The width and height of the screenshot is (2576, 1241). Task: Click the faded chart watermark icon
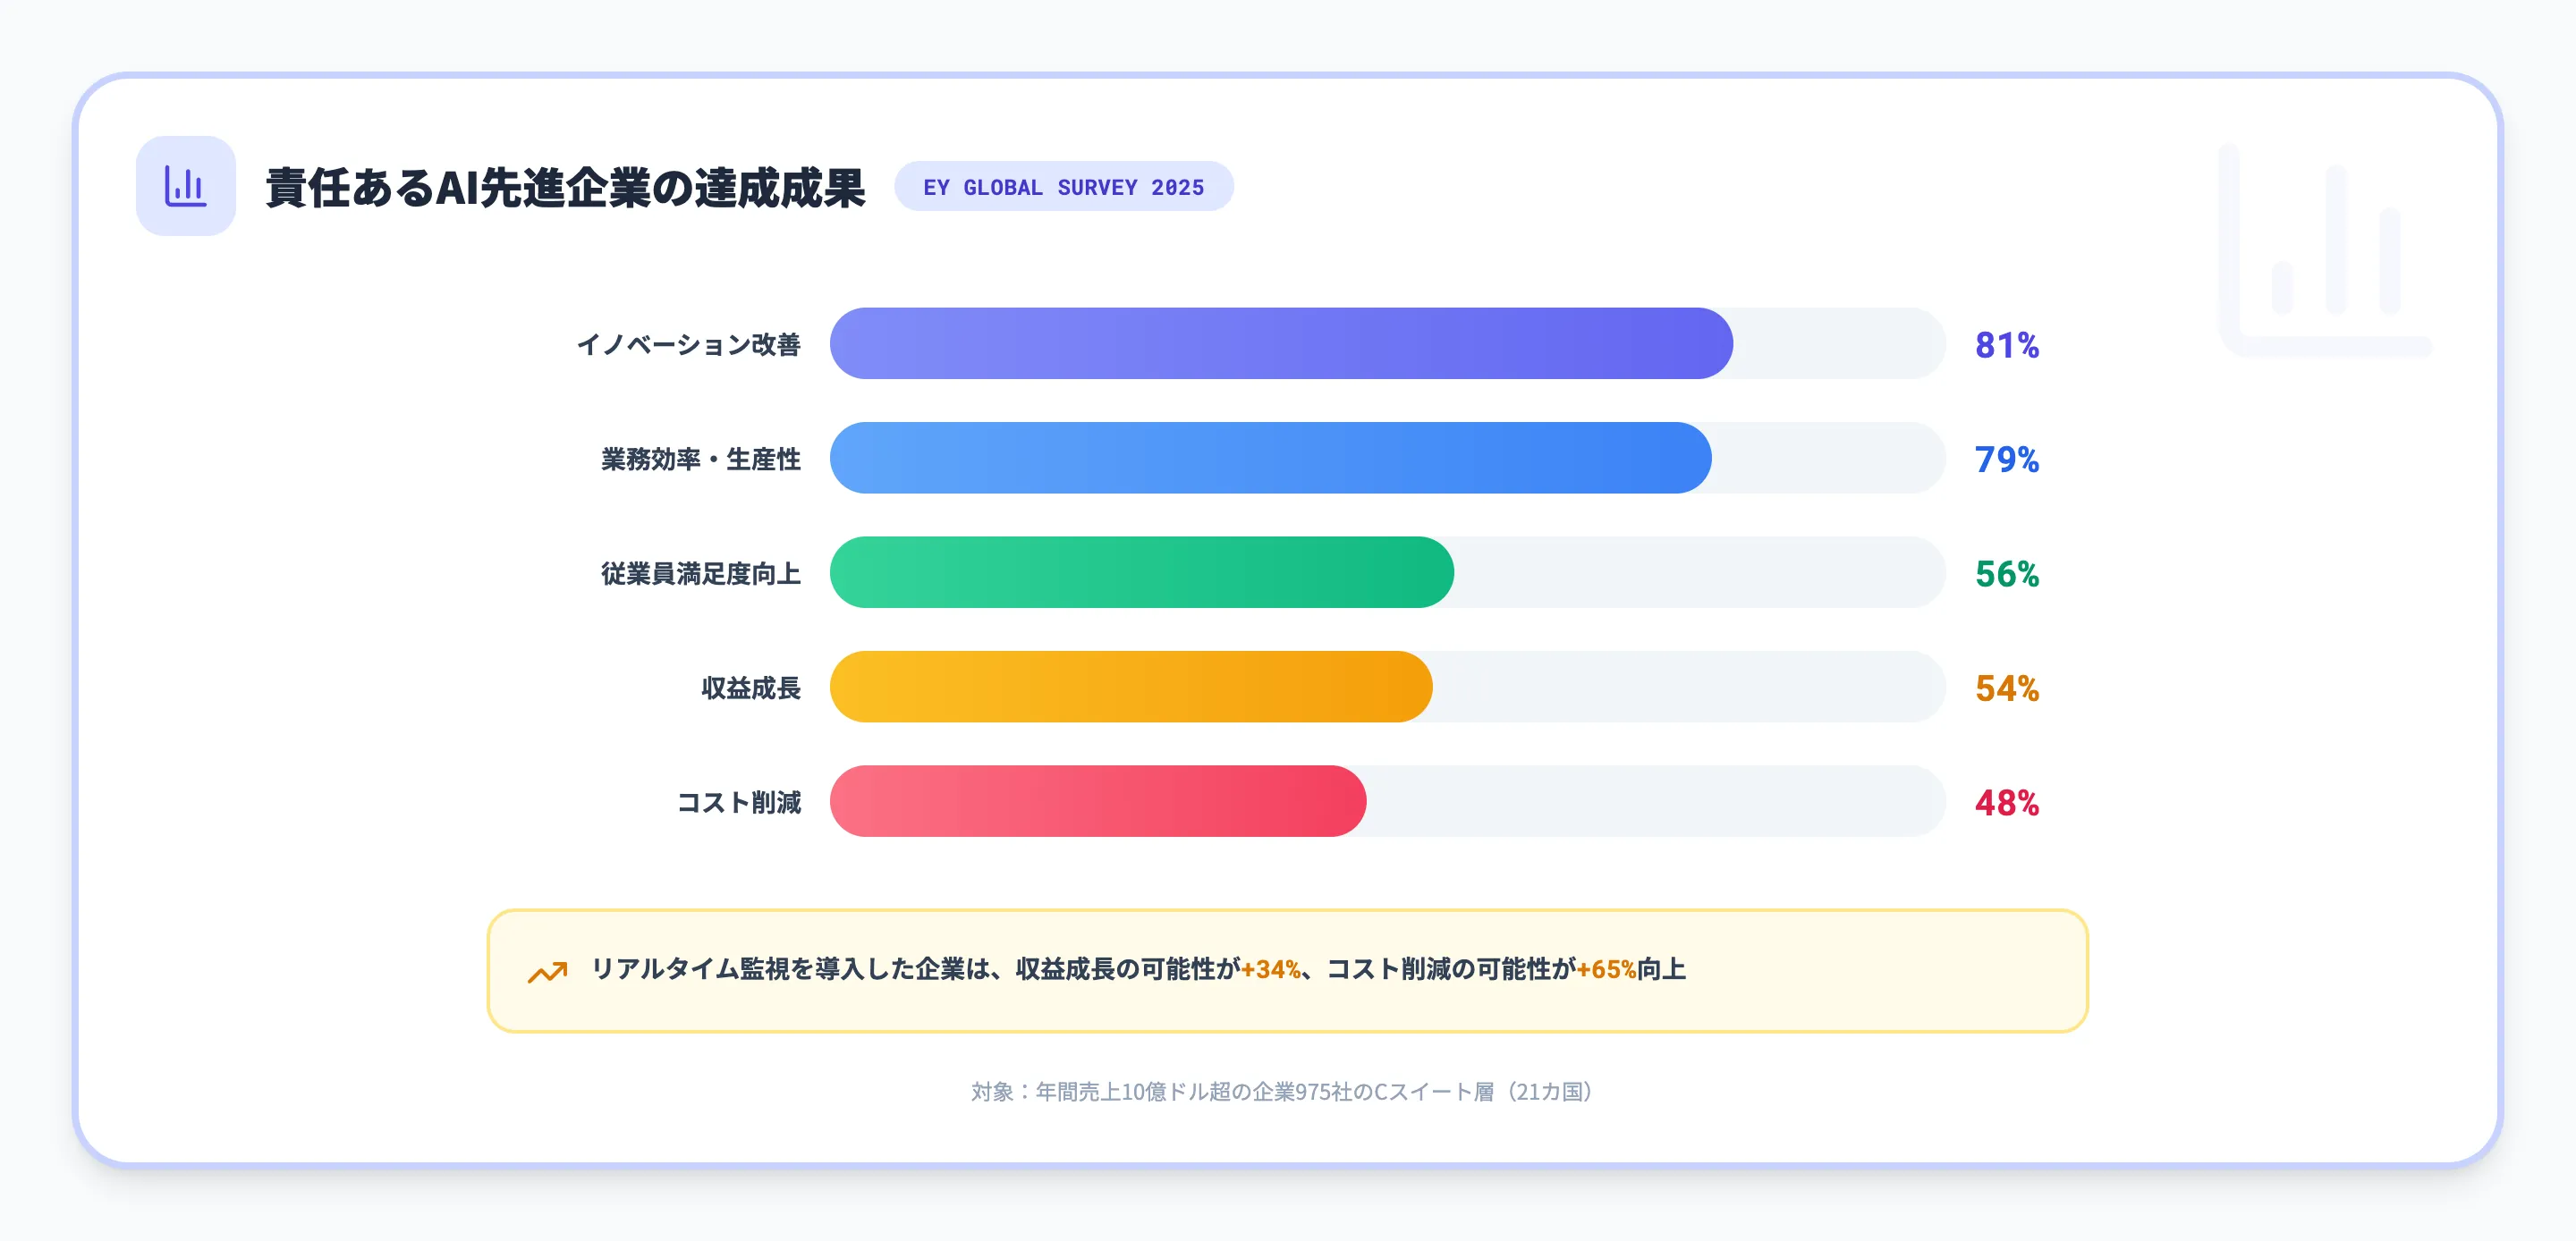pos(2324,250)
